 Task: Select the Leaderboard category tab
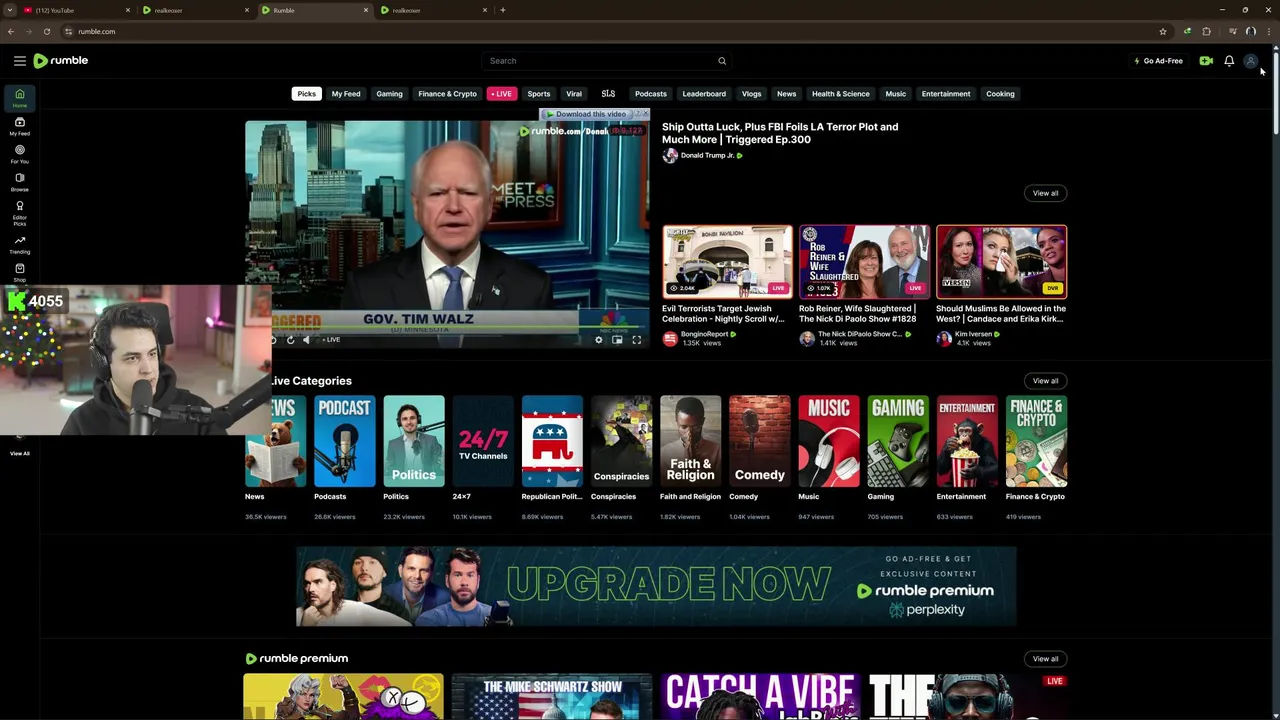(x=704, y=94)
